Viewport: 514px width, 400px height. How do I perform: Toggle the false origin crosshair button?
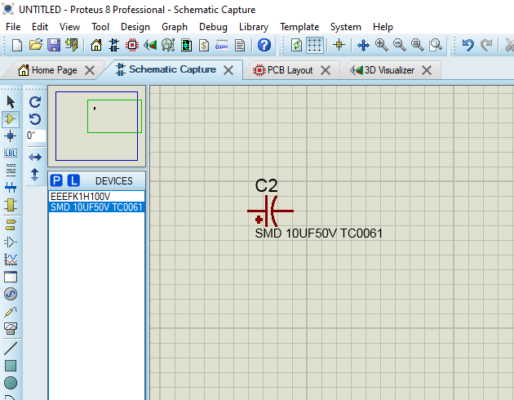click(339, 45)
